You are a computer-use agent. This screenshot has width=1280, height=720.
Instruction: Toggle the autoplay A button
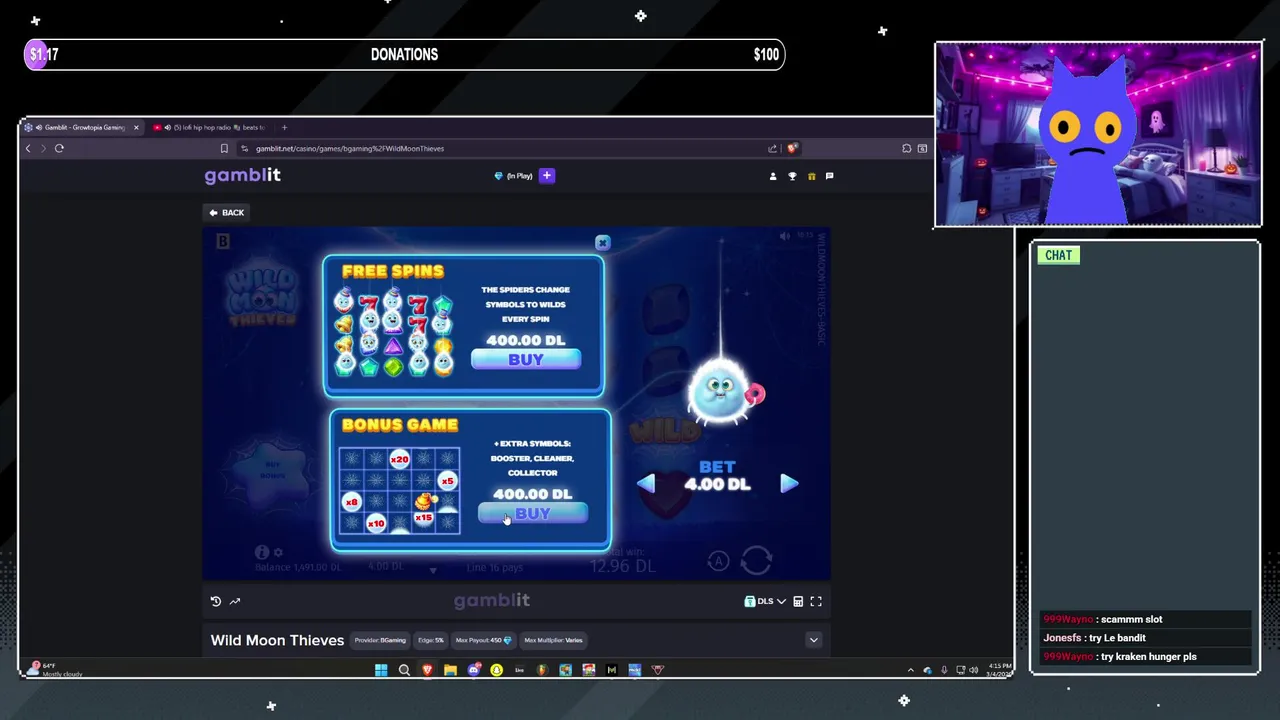click(718, 562)
